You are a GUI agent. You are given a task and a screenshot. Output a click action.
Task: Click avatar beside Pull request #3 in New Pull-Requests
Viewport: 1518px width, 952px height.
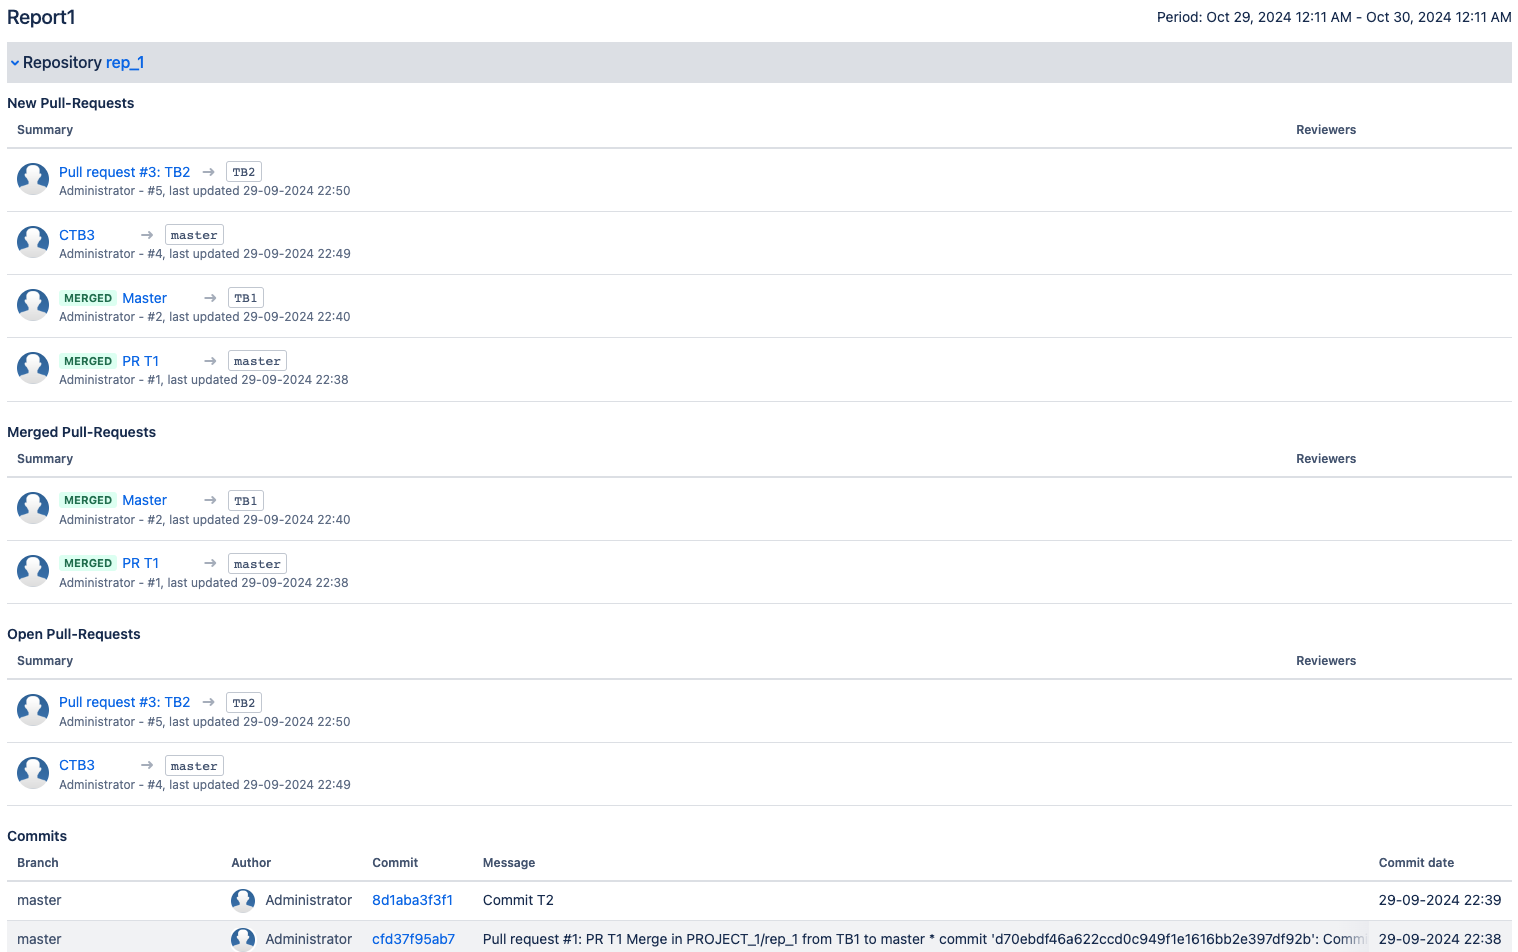tap(33, 180)
